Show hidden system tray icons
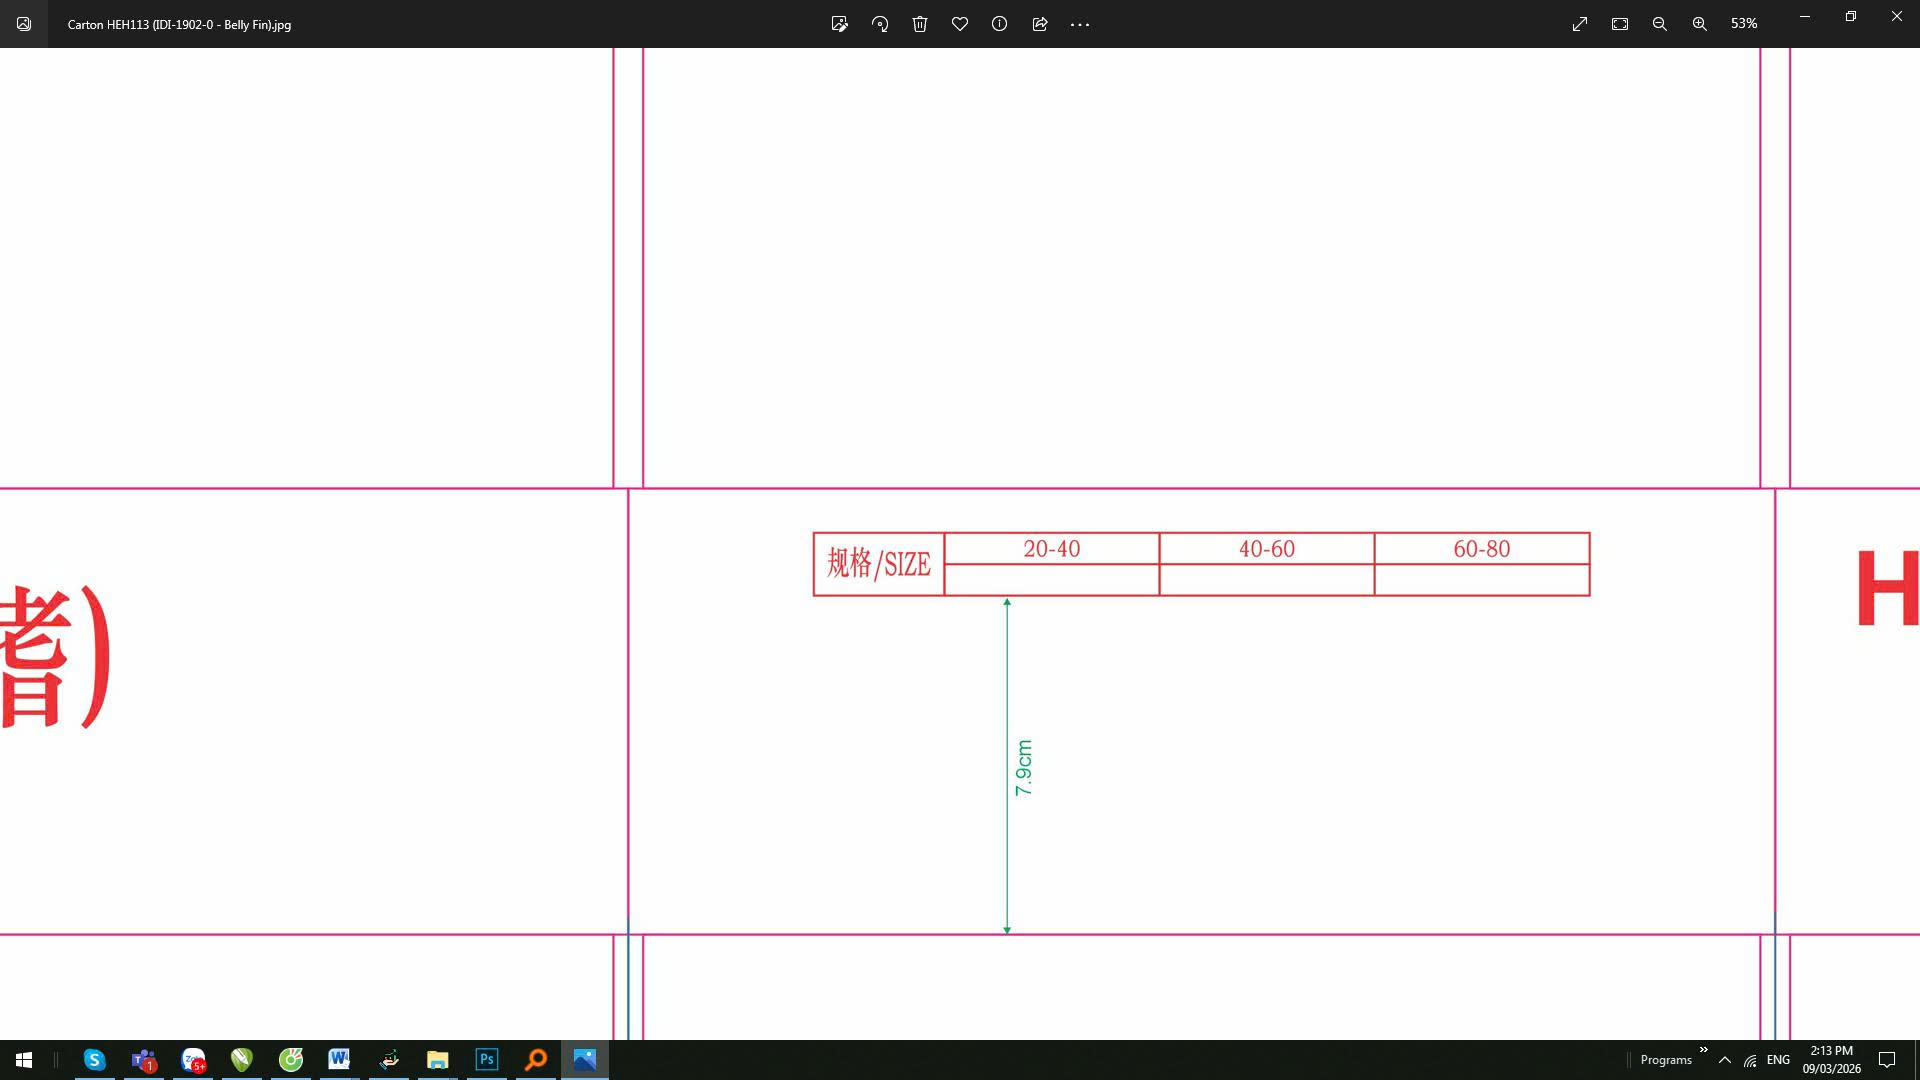The height and width of the screenshot is (1080, 1920). coord(1725,1060)
